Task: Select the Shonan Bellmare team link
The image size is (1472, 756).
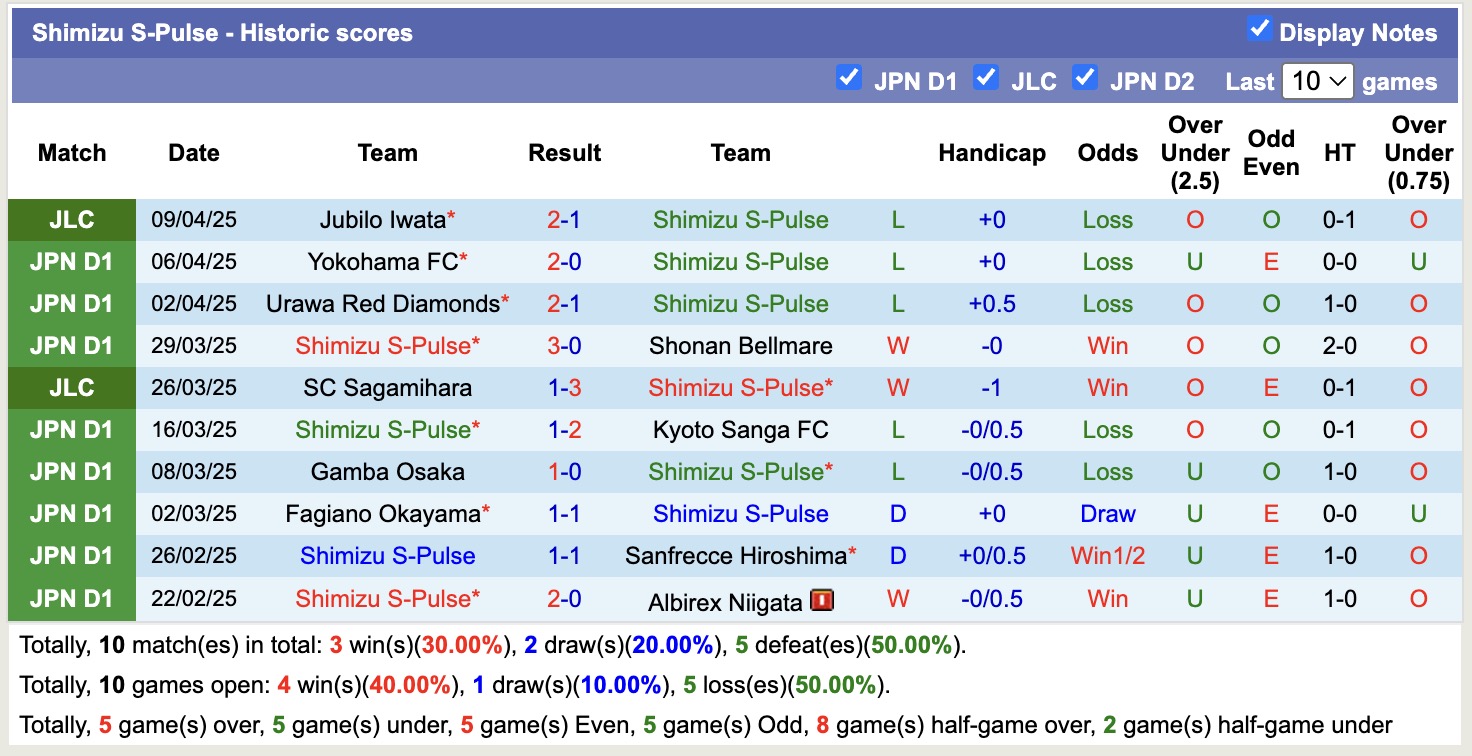Action: click(x=740, y=346)
